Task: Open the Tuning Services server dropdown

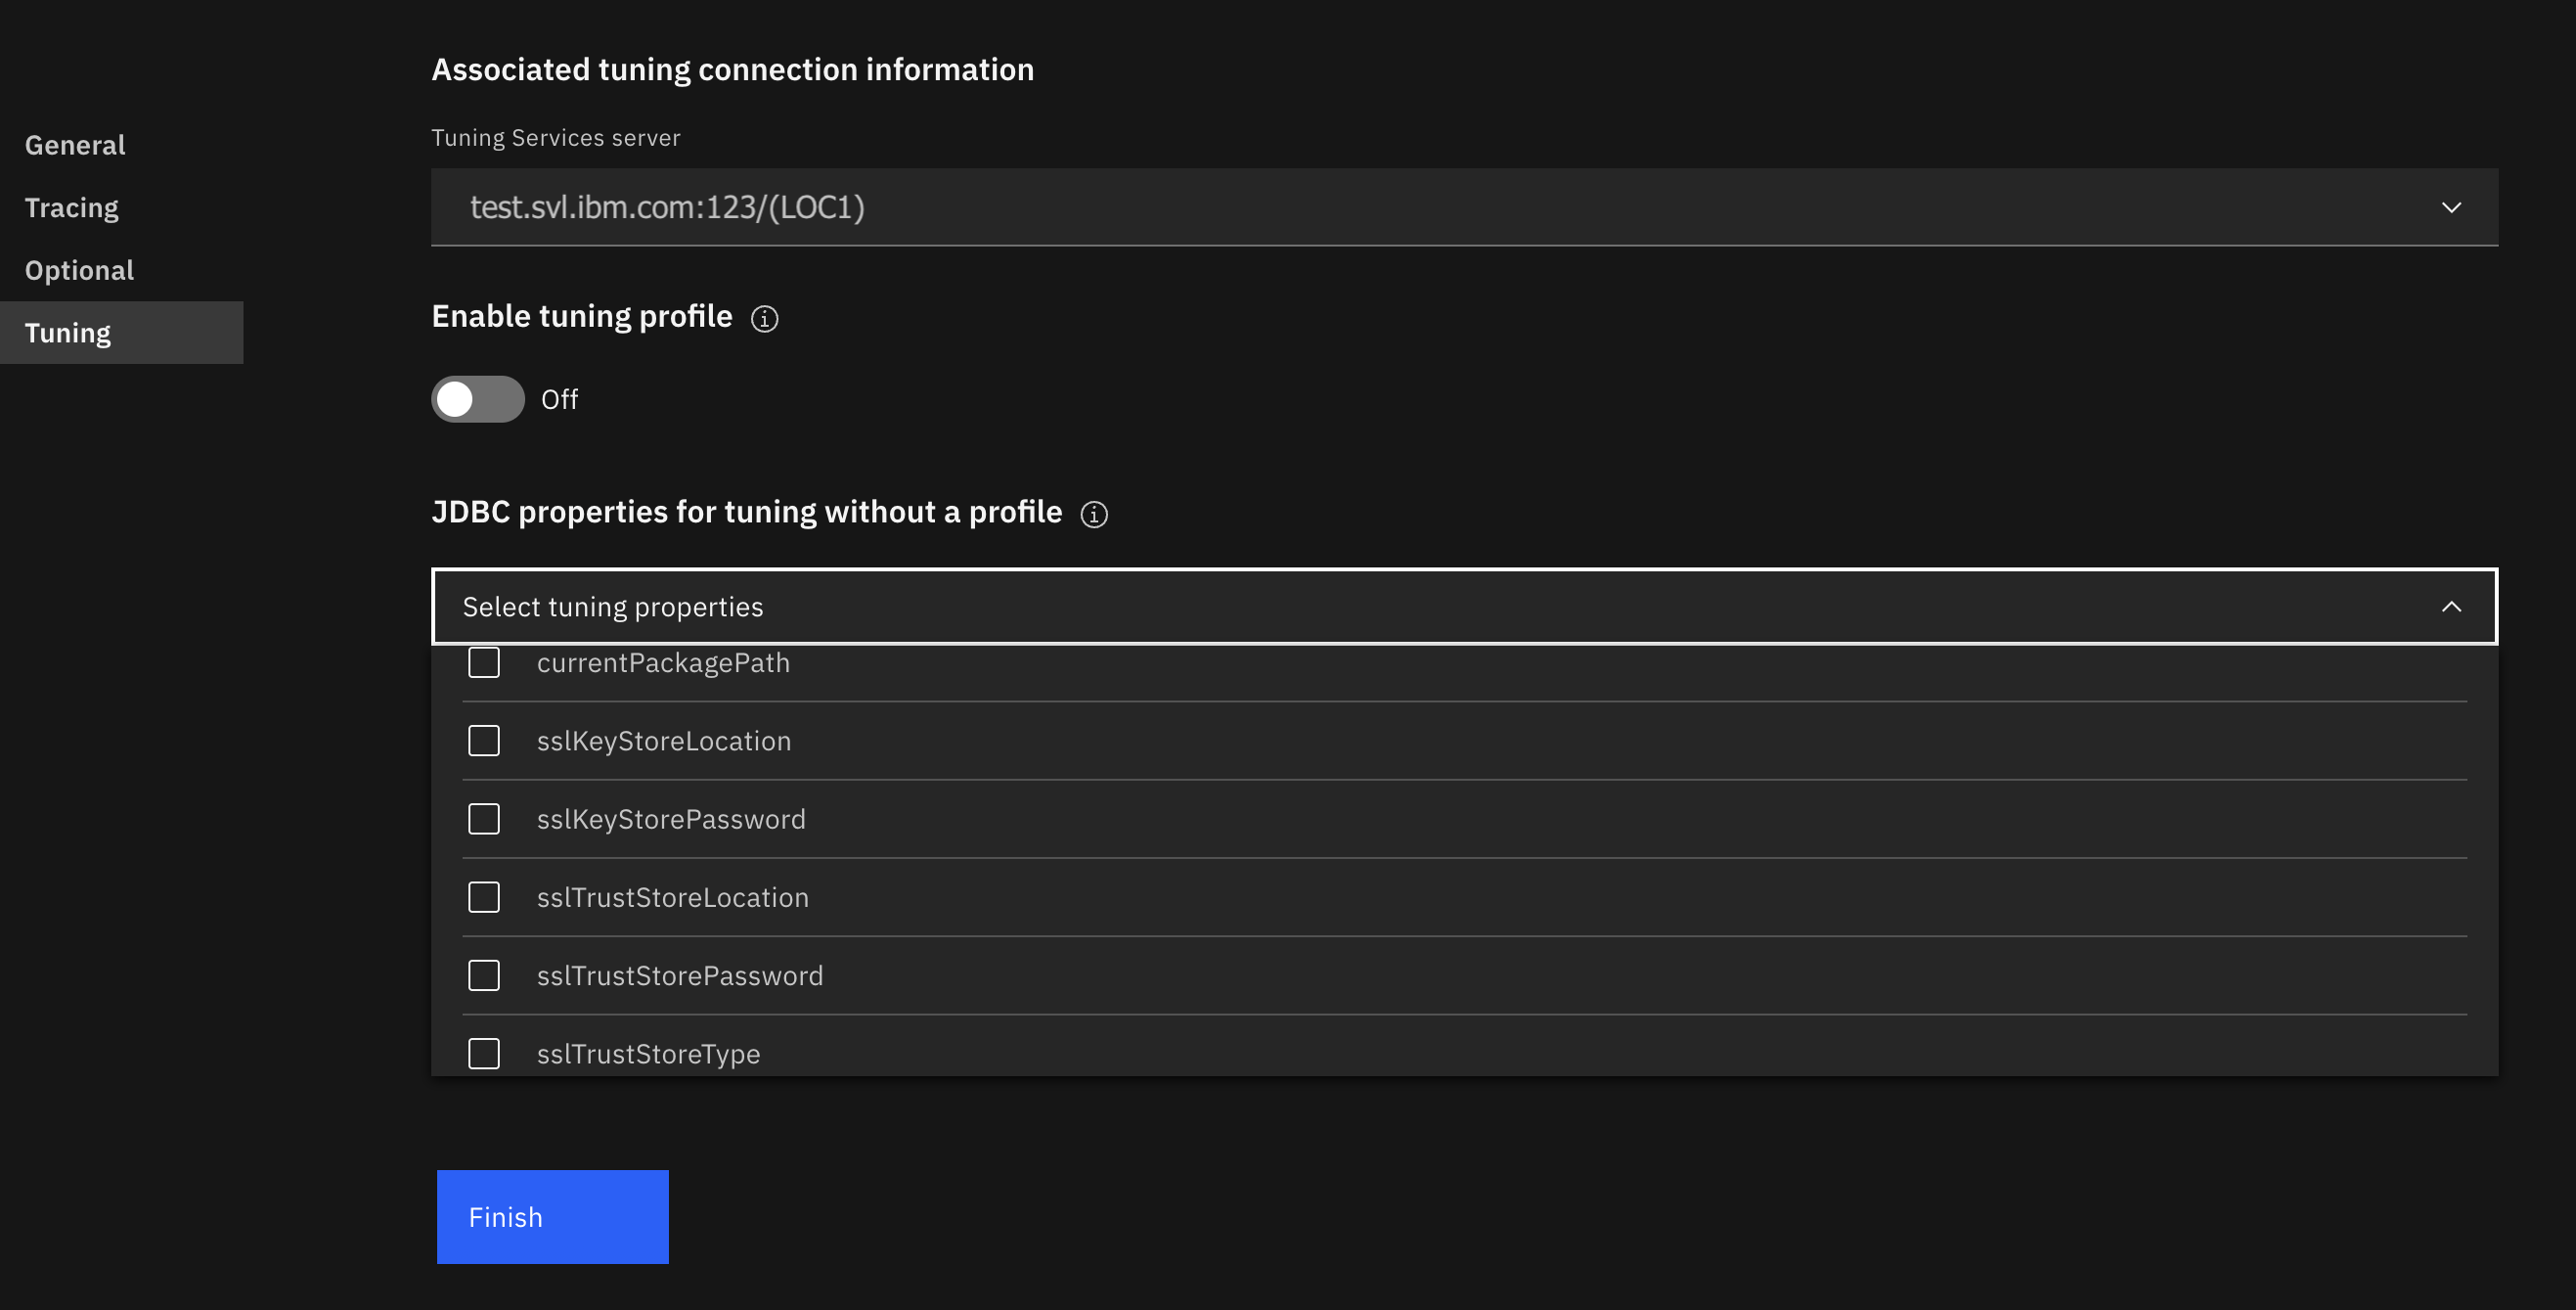Action: 2452,207
